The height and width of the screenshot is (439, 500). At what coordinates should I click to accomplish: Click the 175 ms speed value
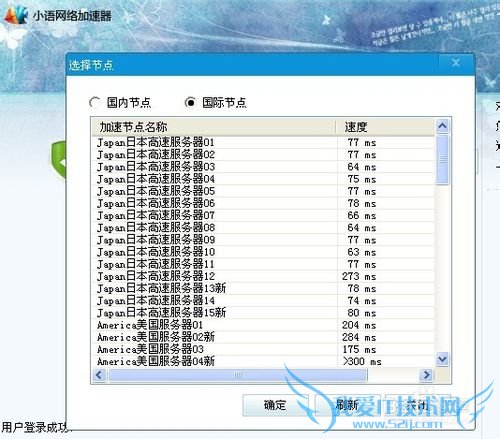coord(359,349)
